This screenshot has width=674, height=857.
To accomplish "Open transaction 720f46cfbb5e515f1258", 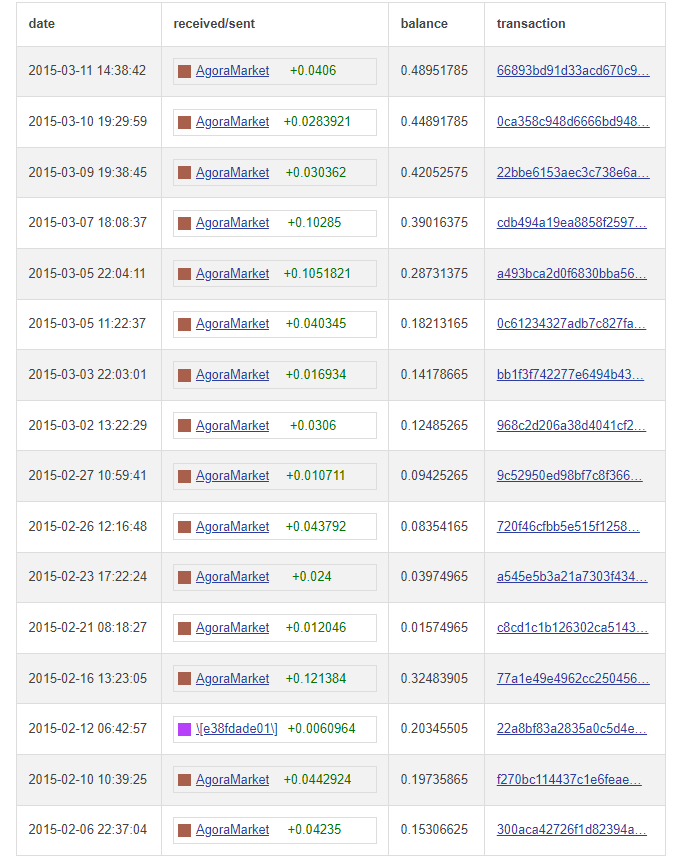I will pos(568,526).
